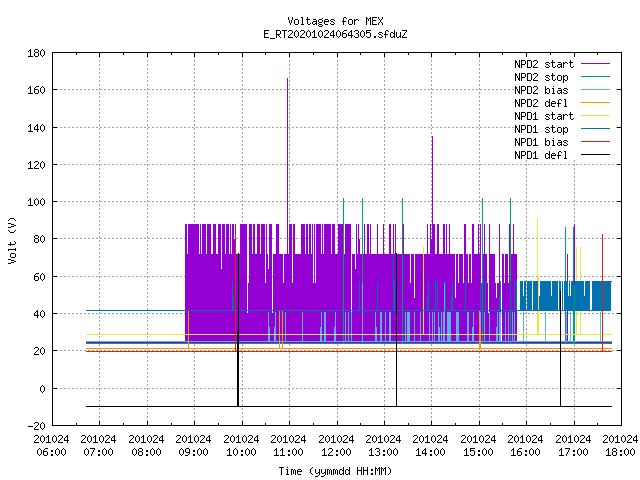The width and height of the screenshot is (640, 480).
Task: Click the 'NPD2 defl' legend label
Action: point(541,103)
